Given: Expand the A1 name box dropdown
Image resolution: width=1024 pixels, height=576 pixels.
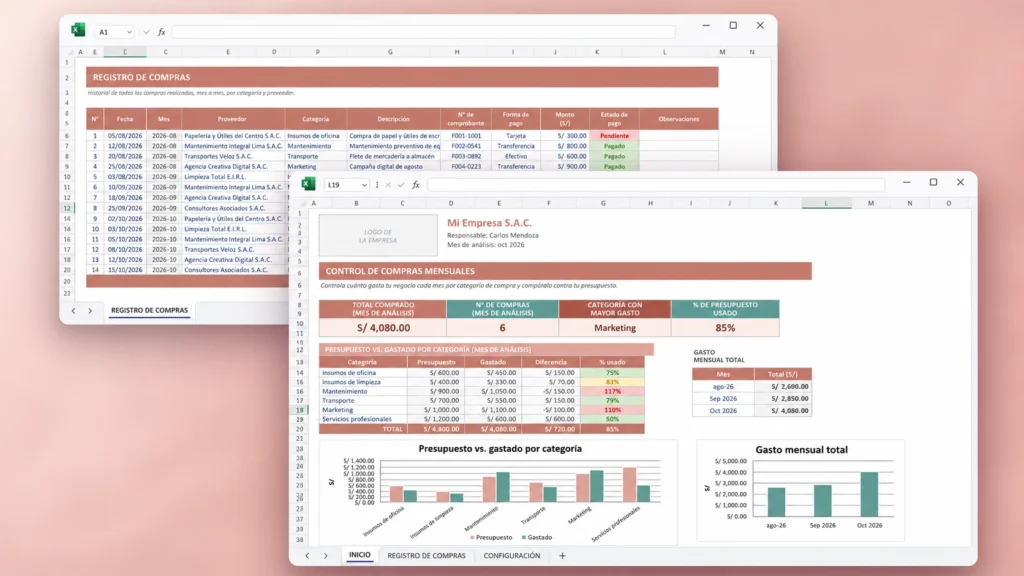Looking at the screenshot, I should 129,33.
